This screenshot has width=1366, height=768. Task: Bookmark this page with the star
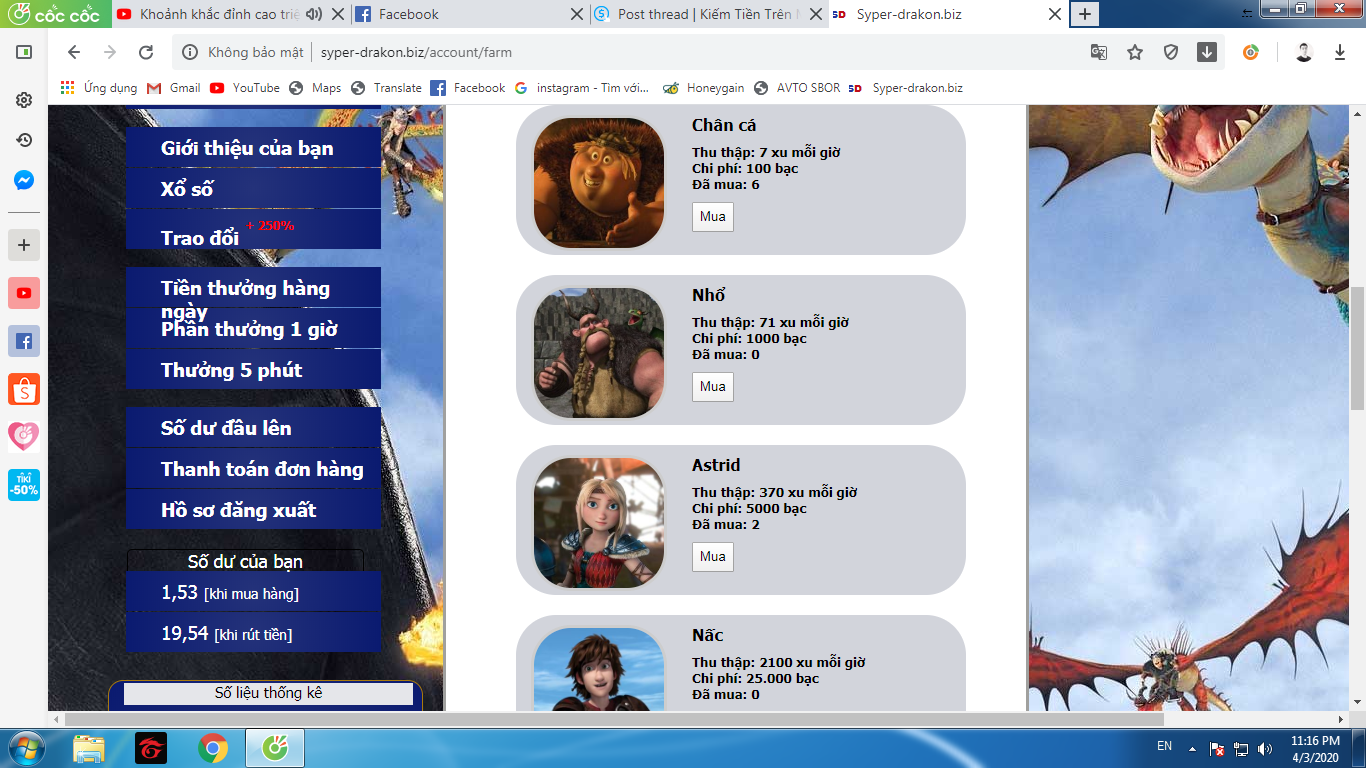1135,52
